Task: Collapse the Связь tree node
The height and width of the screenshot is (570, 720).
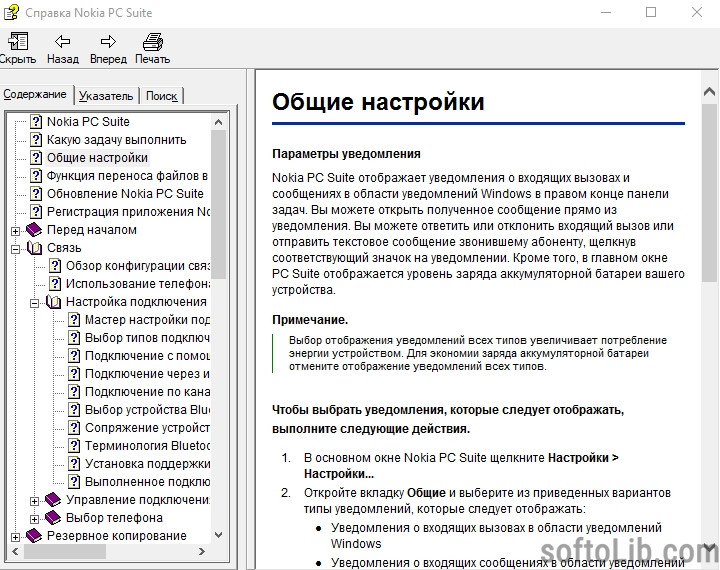Action: [15, 249]
